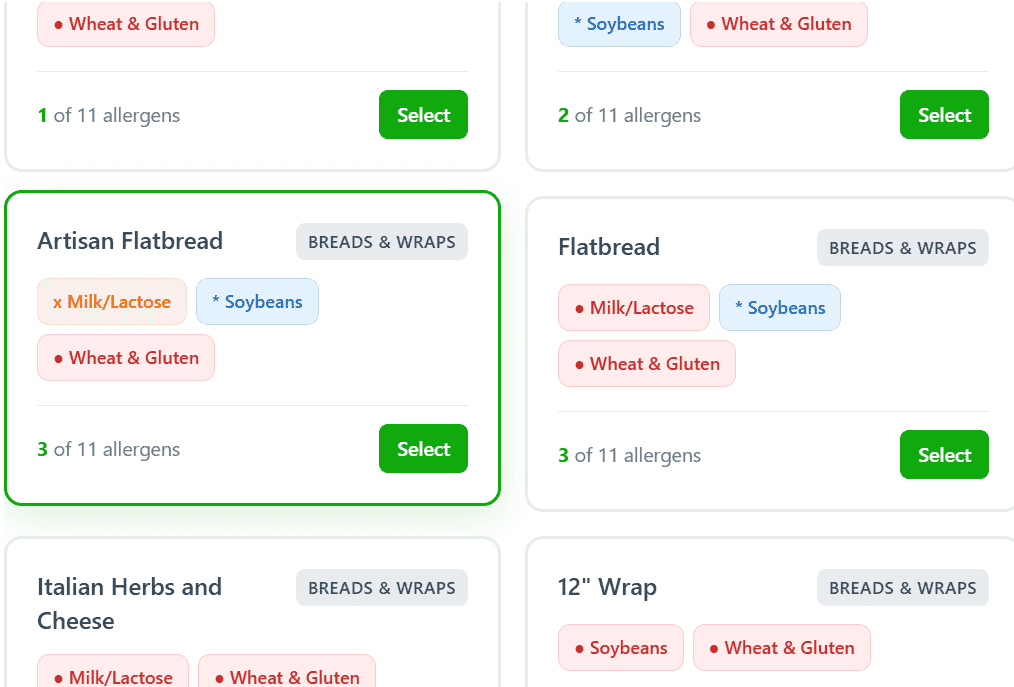Image resolution: width=1014 pixels, height=687 pixels.
Task: Click Wheat & Gluten tag on the Flatbread card
Action: coord(647,364)
